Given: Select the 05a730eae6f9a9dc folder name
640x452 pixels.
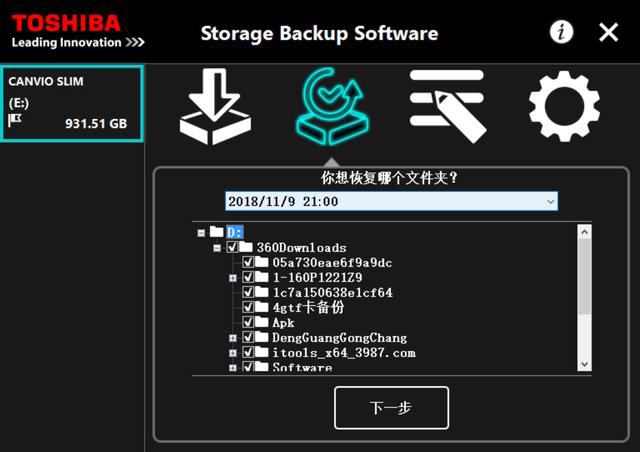Looking at the screenshot, I should (332, 263).
